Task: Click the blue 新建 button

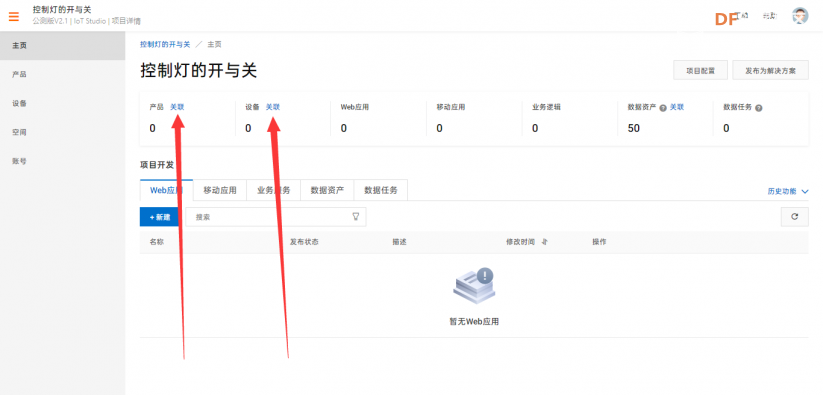Action: [x=159, y=217]
